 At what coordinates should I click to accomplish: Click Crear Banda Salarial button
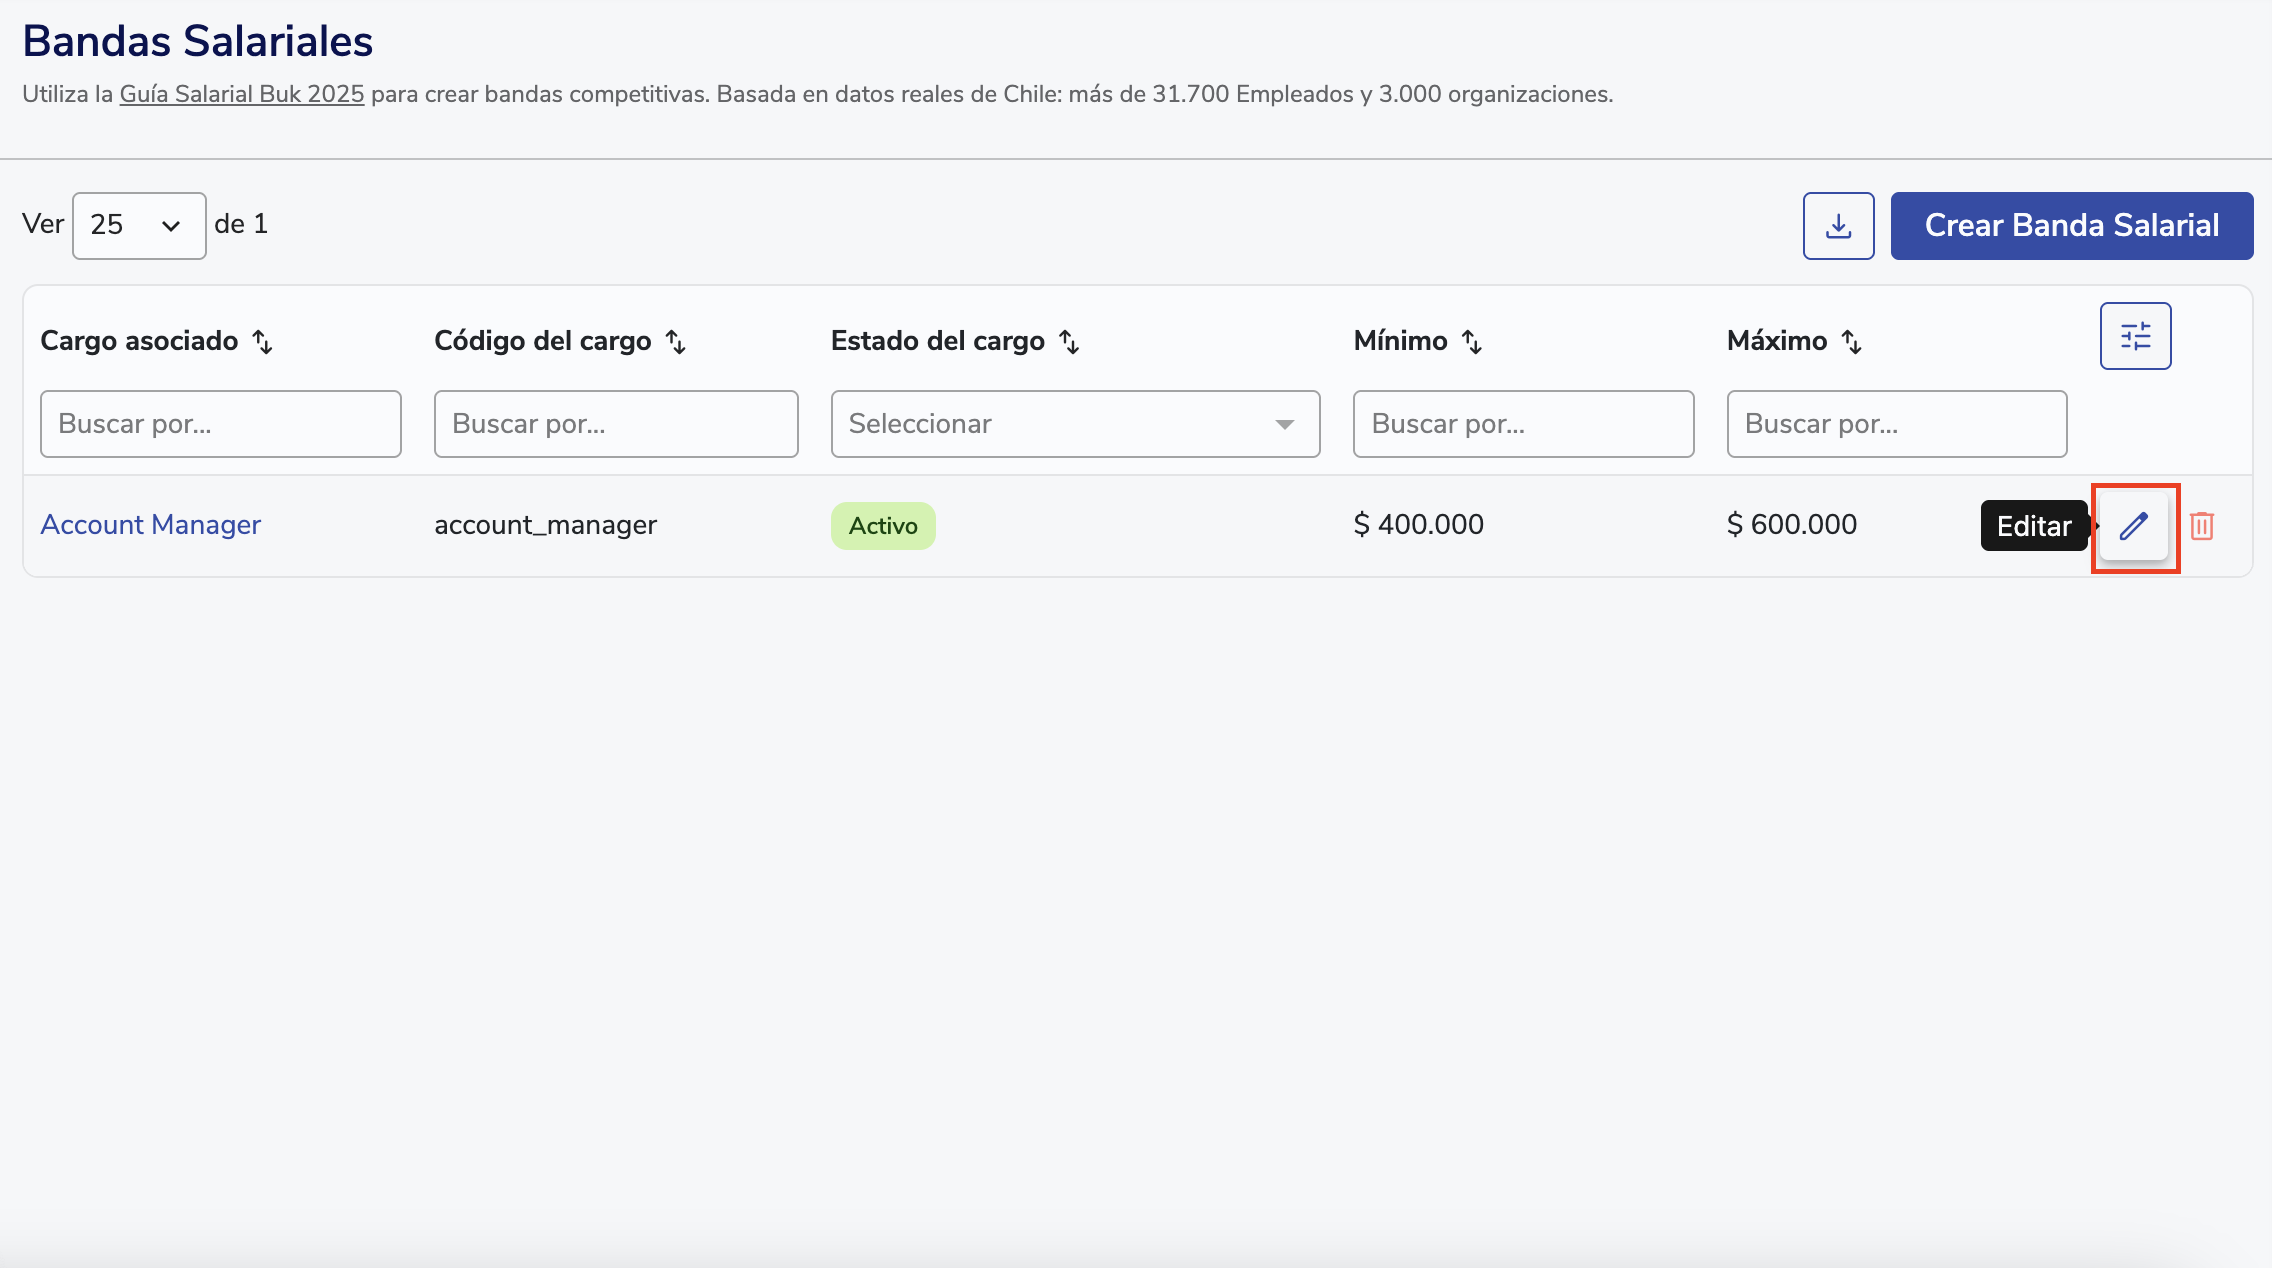(x=2071, y=226)
